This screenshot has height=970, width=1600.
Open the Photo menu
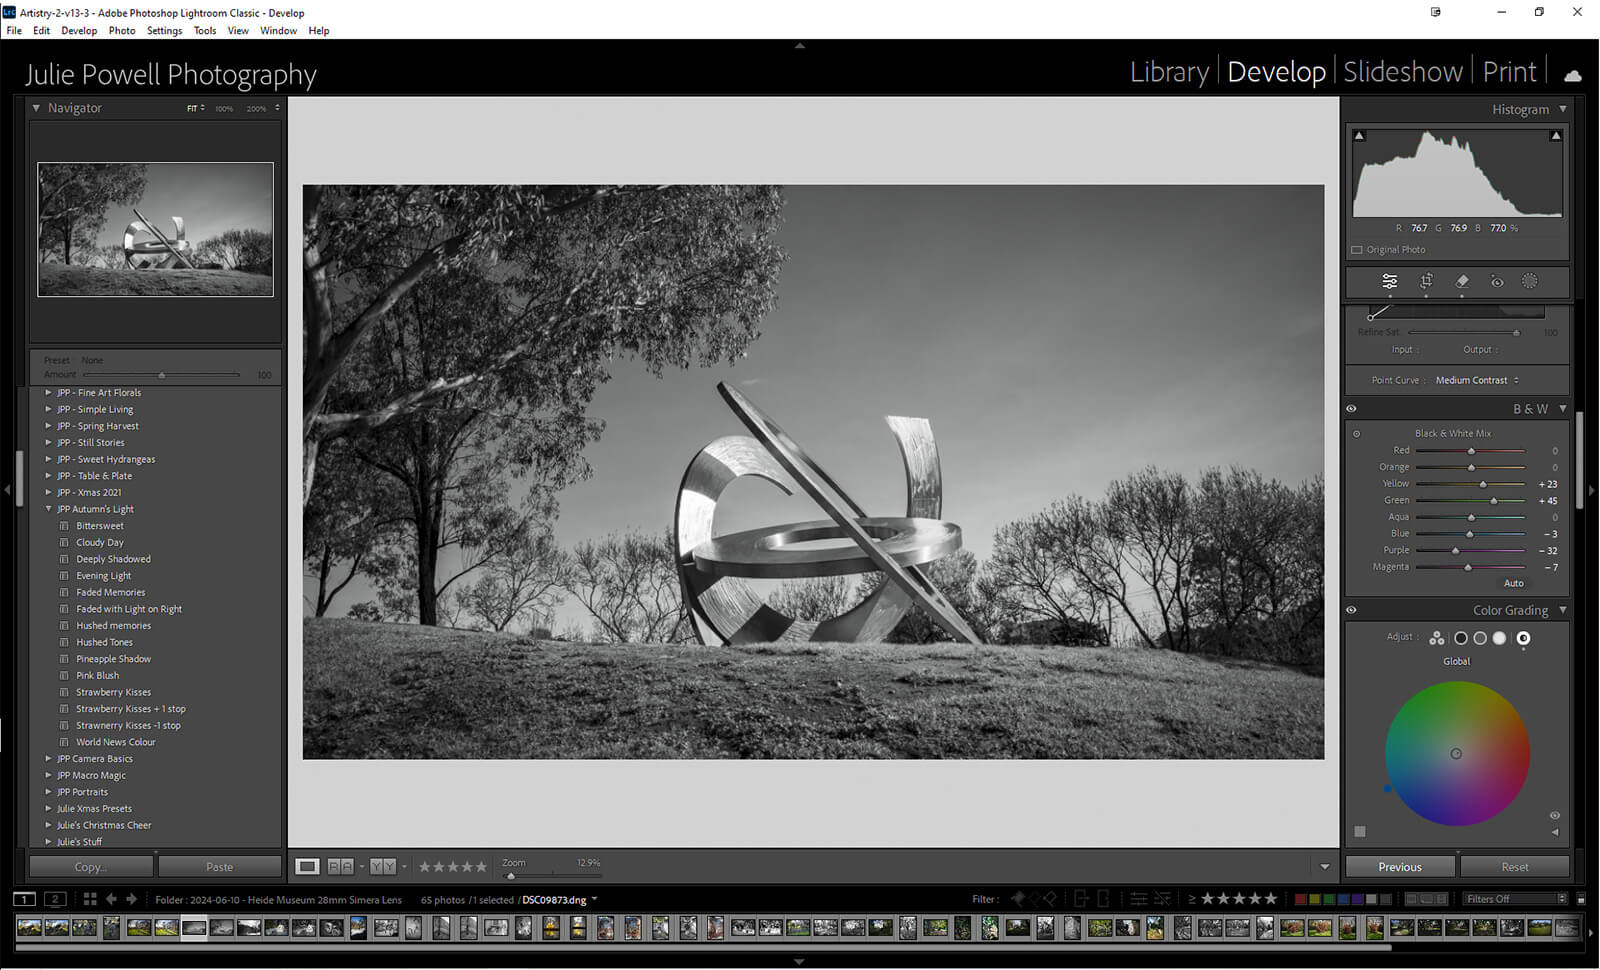coord(122,31)
